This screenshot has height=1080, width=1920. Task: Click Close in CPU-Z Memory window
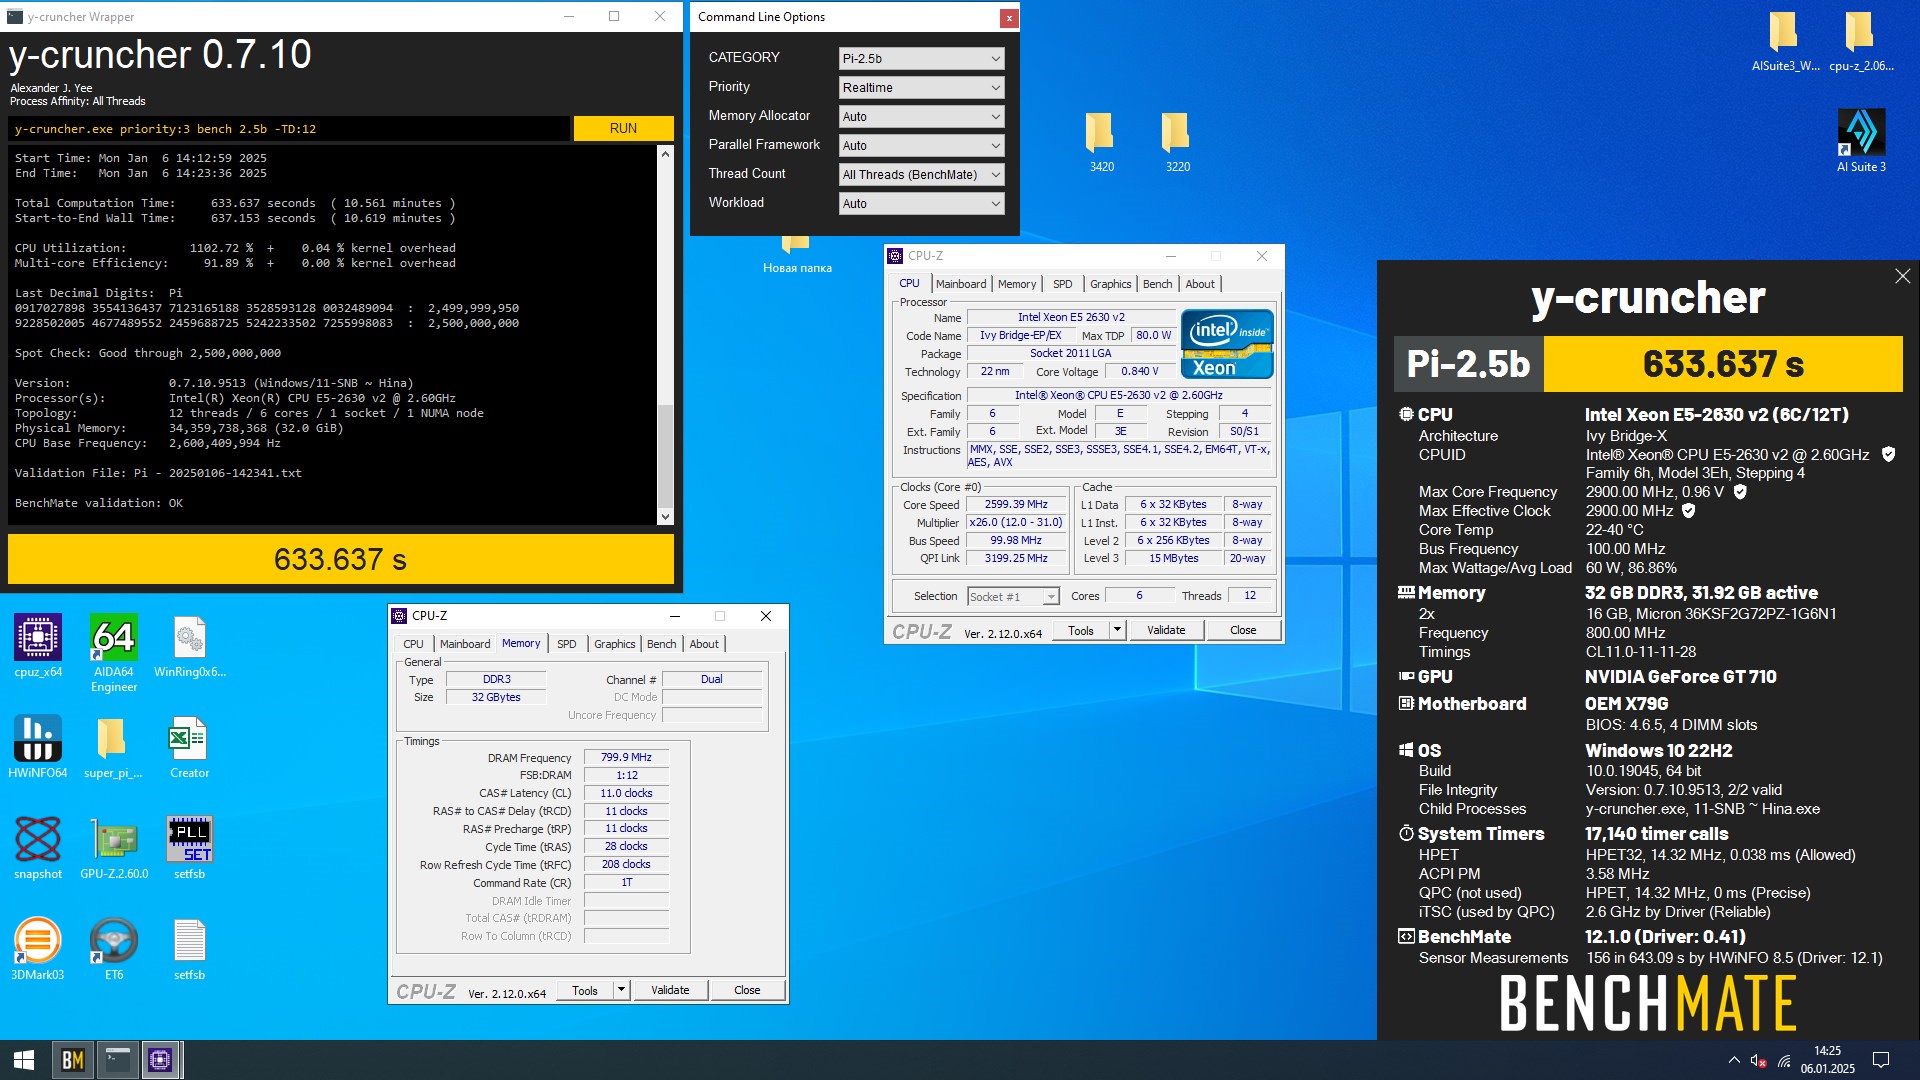click(x=747, y=990)
